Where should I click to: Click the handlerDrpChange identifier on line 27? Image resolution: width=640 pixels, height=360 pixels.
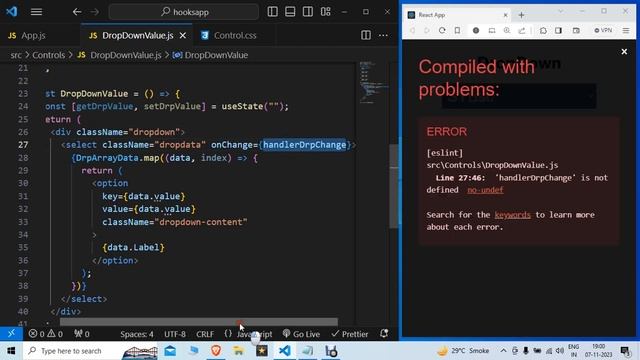point(304,145)
